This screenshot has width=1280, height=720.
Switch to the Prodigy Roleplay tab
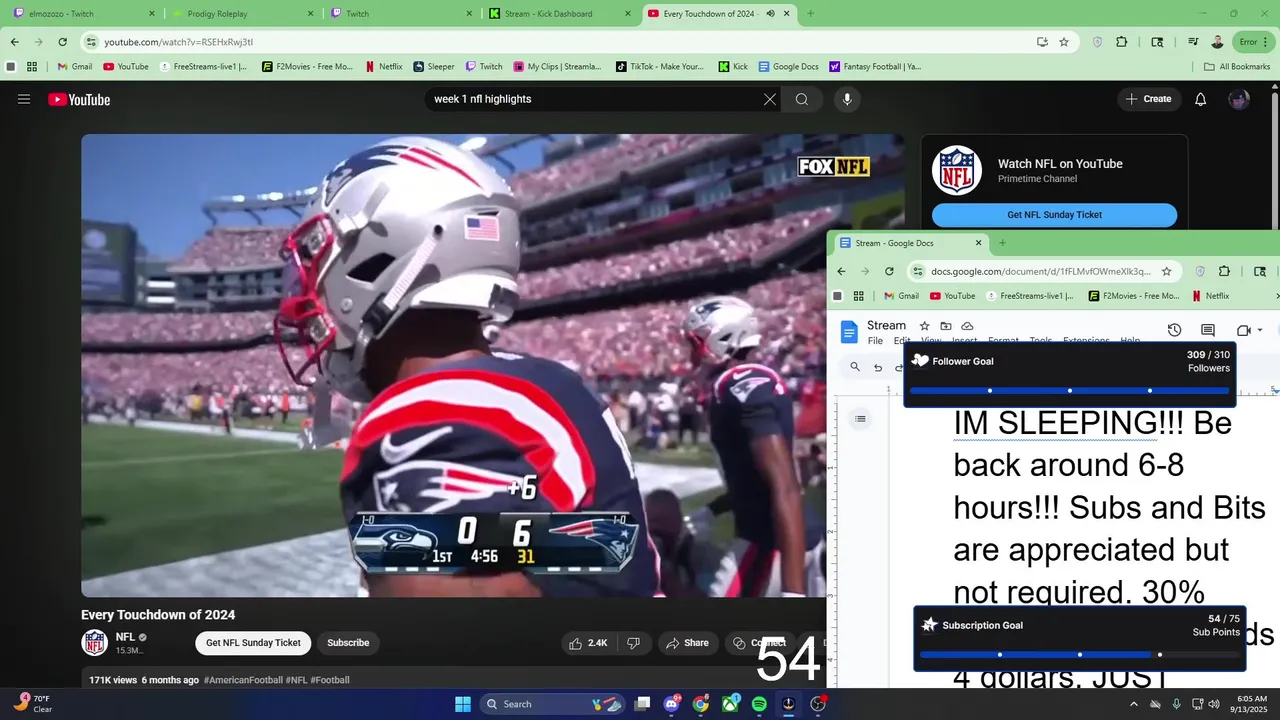[243, 14]
